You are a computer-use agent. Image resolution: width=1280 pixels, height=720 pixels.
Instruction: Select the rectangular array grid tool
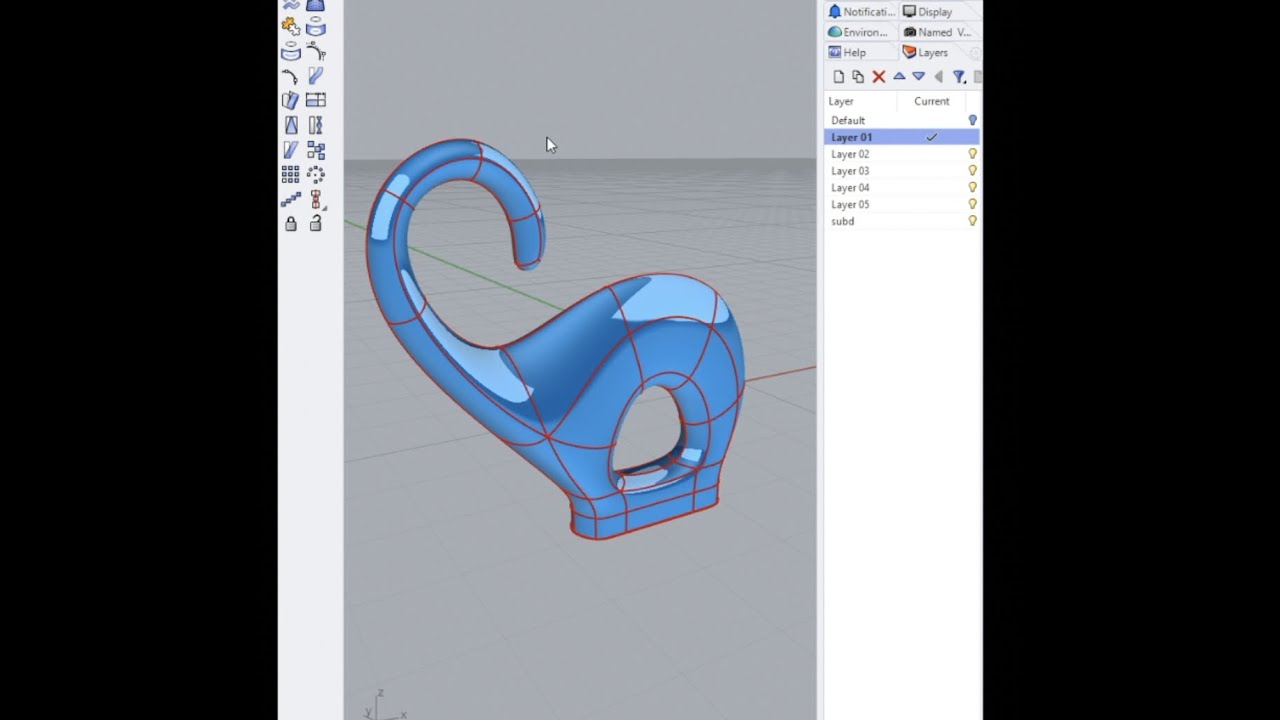pyautogui.click(x=291, y=174)
